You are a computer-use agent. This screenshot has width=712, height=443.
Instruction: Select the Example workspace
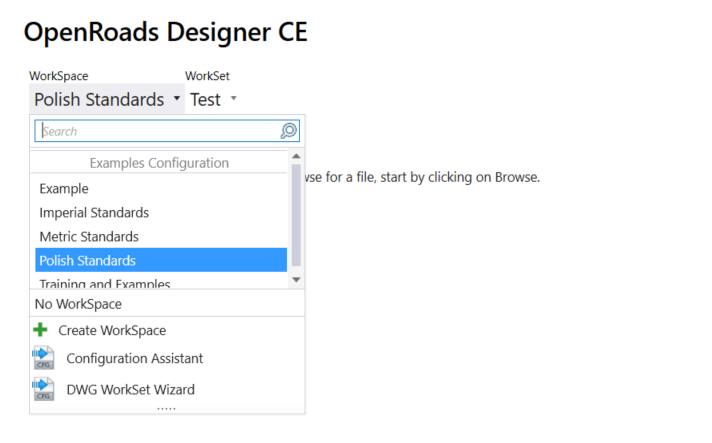[161, 188]
